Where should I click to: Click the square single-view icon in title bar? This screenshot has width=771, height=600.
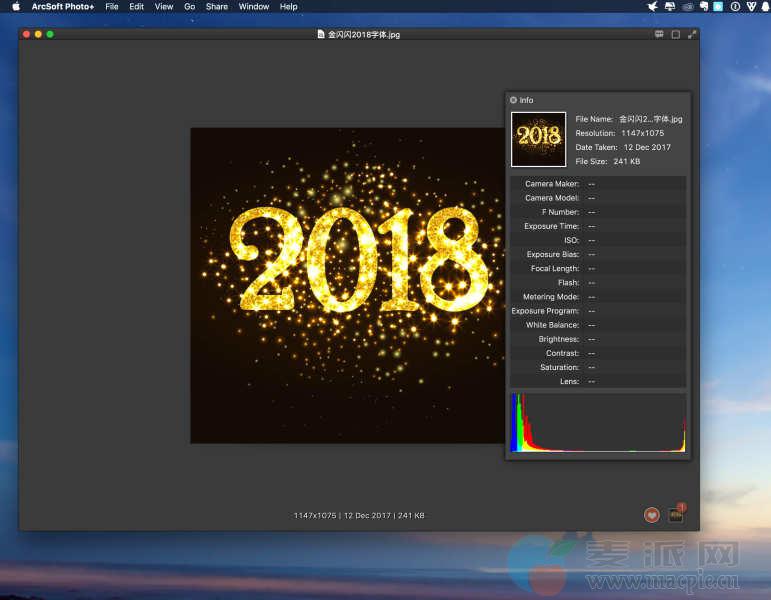675,34
